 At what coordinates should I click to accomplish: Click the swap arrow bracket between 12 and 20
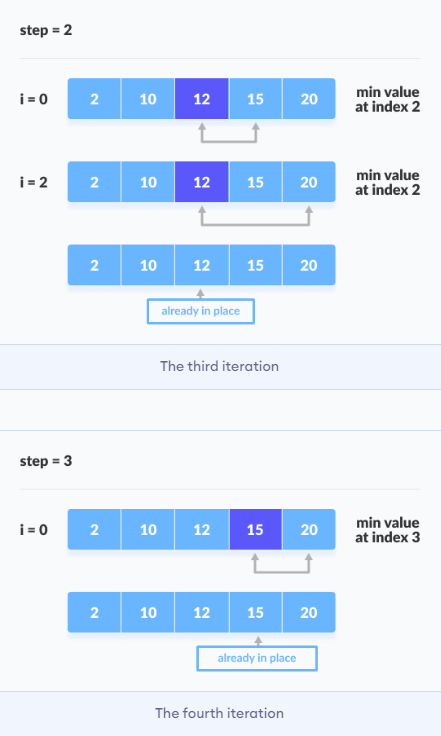256,216
